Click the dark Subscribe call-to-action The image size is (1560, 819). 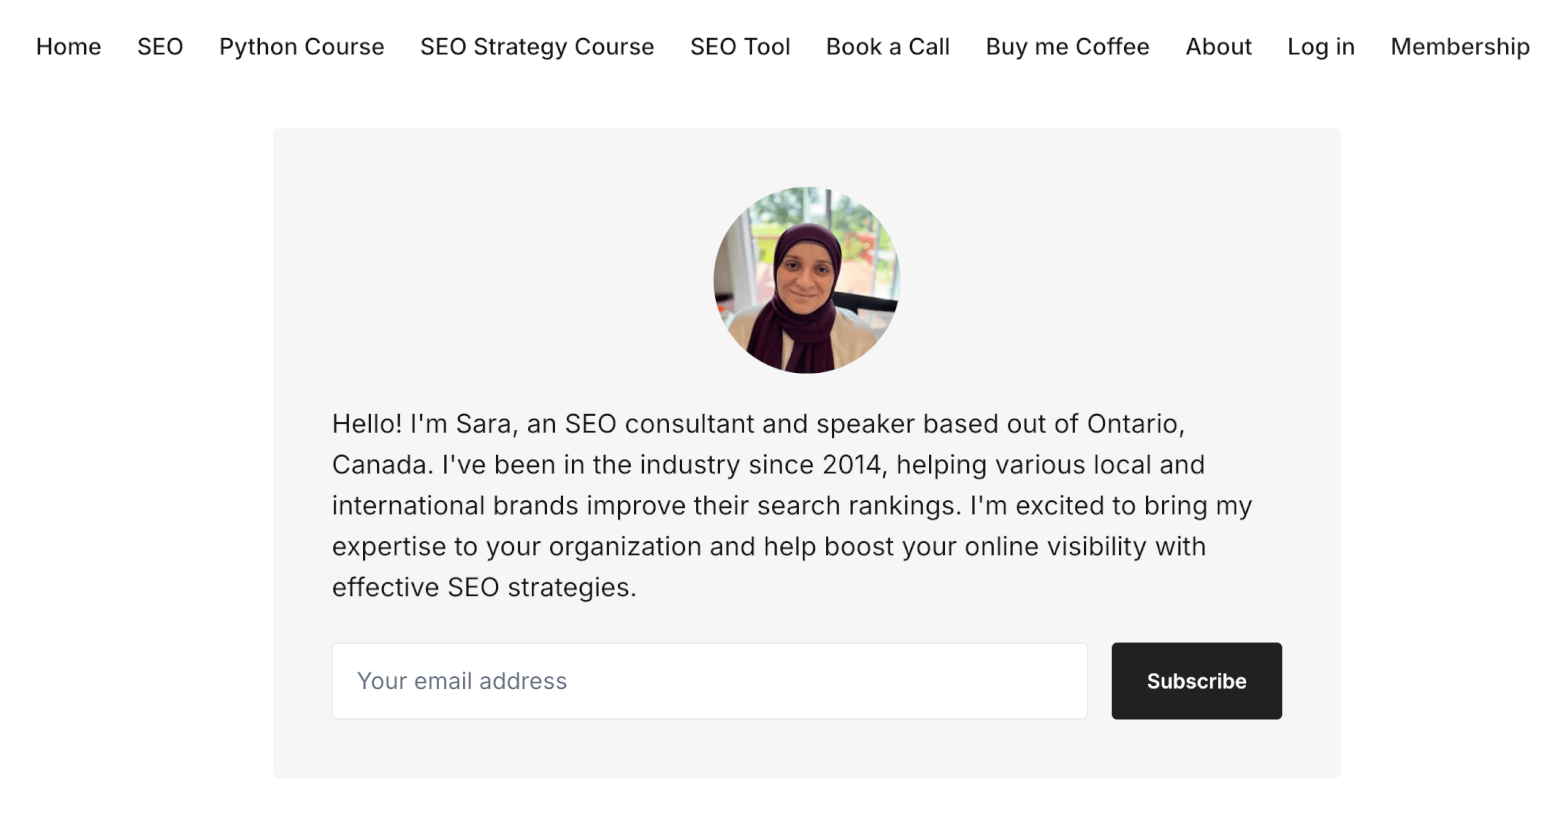(x=1196, y=681)
